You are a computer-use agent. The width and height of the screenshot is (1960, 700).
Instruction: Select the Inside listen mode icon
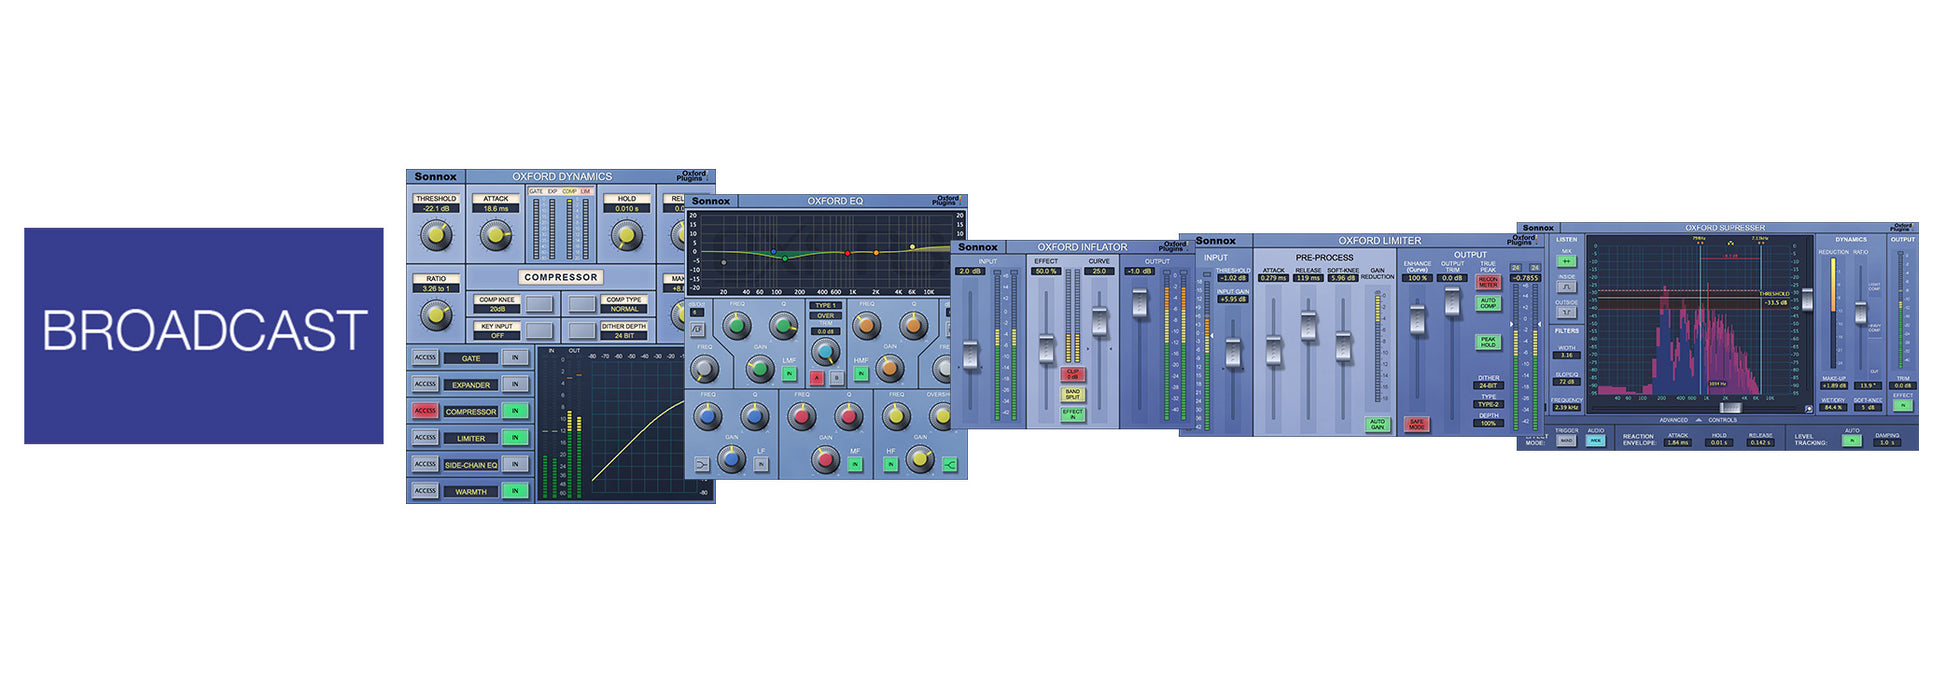(1566, 288)
